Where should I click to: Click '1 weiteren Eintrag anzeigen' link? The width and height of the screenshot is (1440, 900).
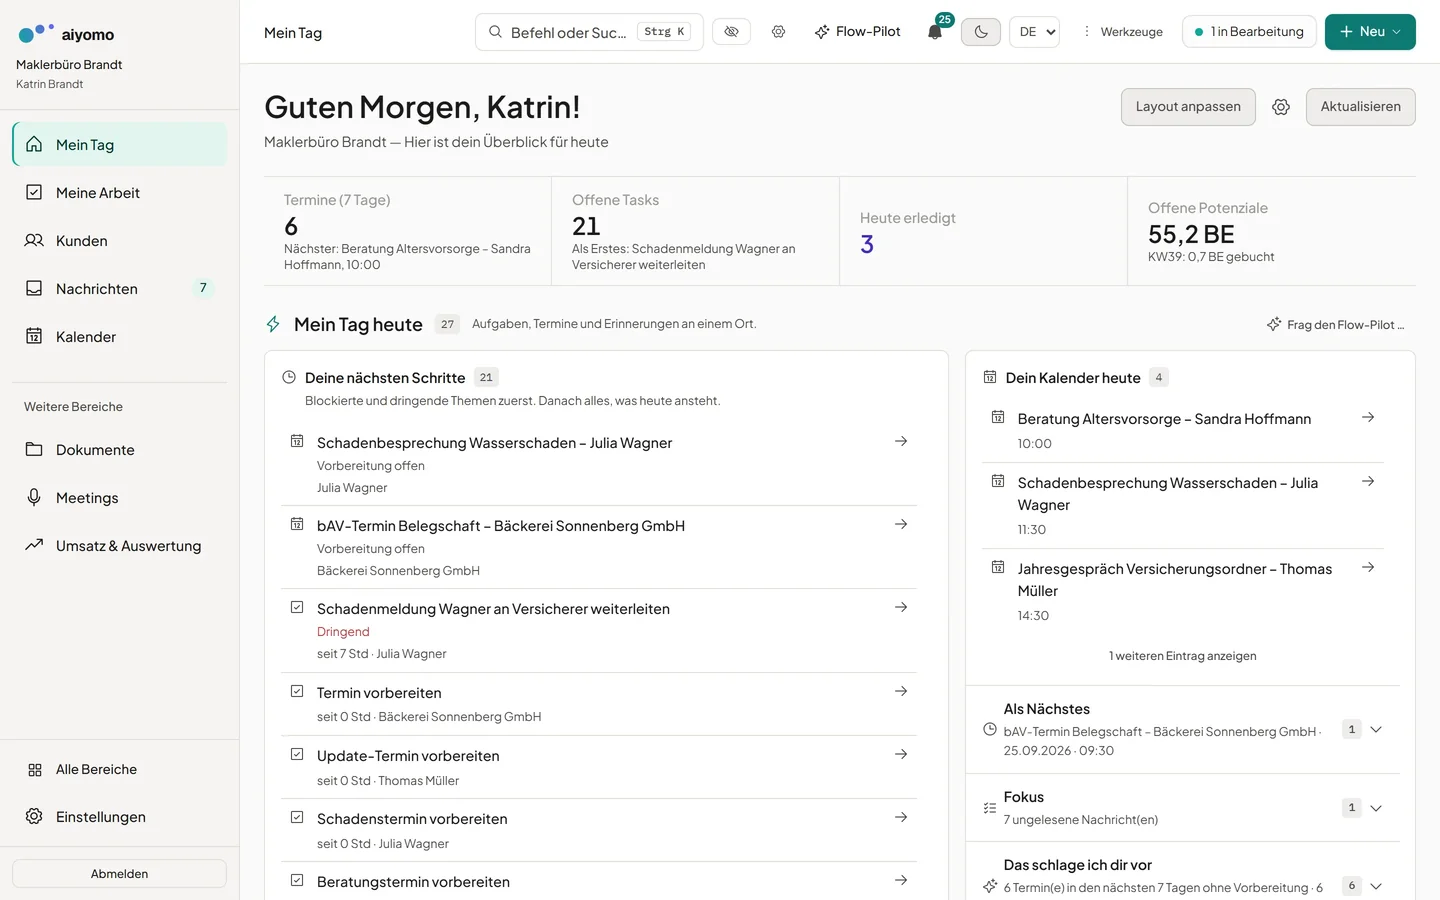click(x=1182, y=656)
